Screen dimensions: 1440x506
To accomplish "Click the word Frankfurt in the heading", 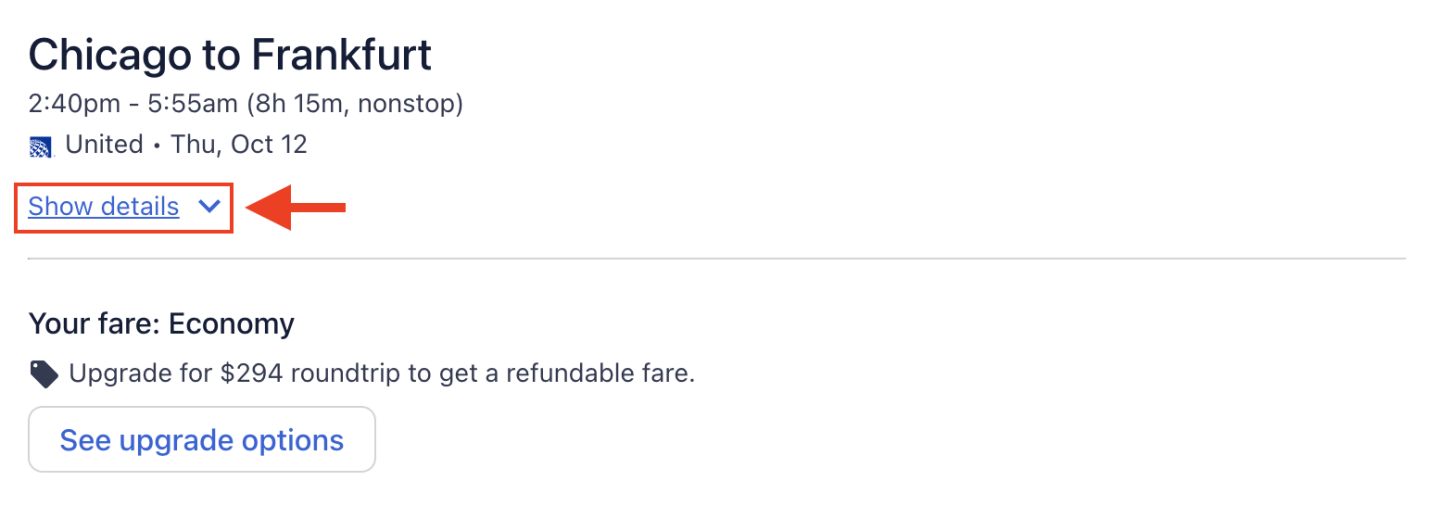I will pyautogui.click(x=341, y=55).
